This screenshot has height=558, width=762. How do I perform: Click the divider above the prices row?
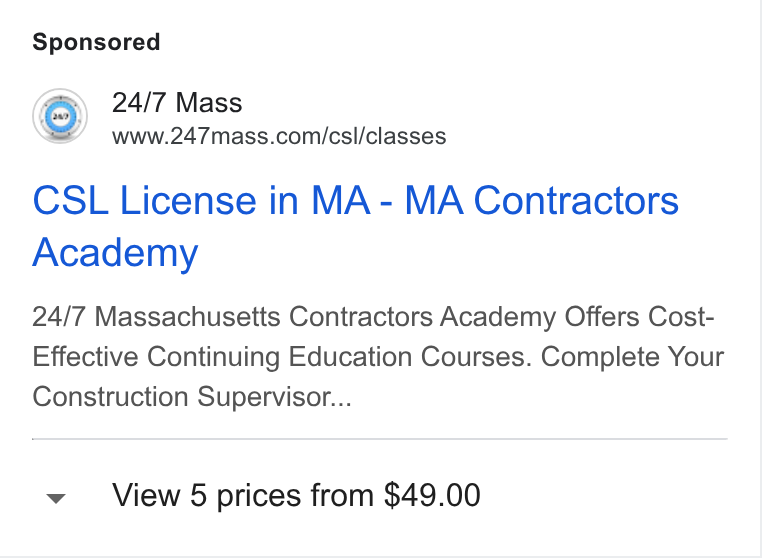click(380, 439)
